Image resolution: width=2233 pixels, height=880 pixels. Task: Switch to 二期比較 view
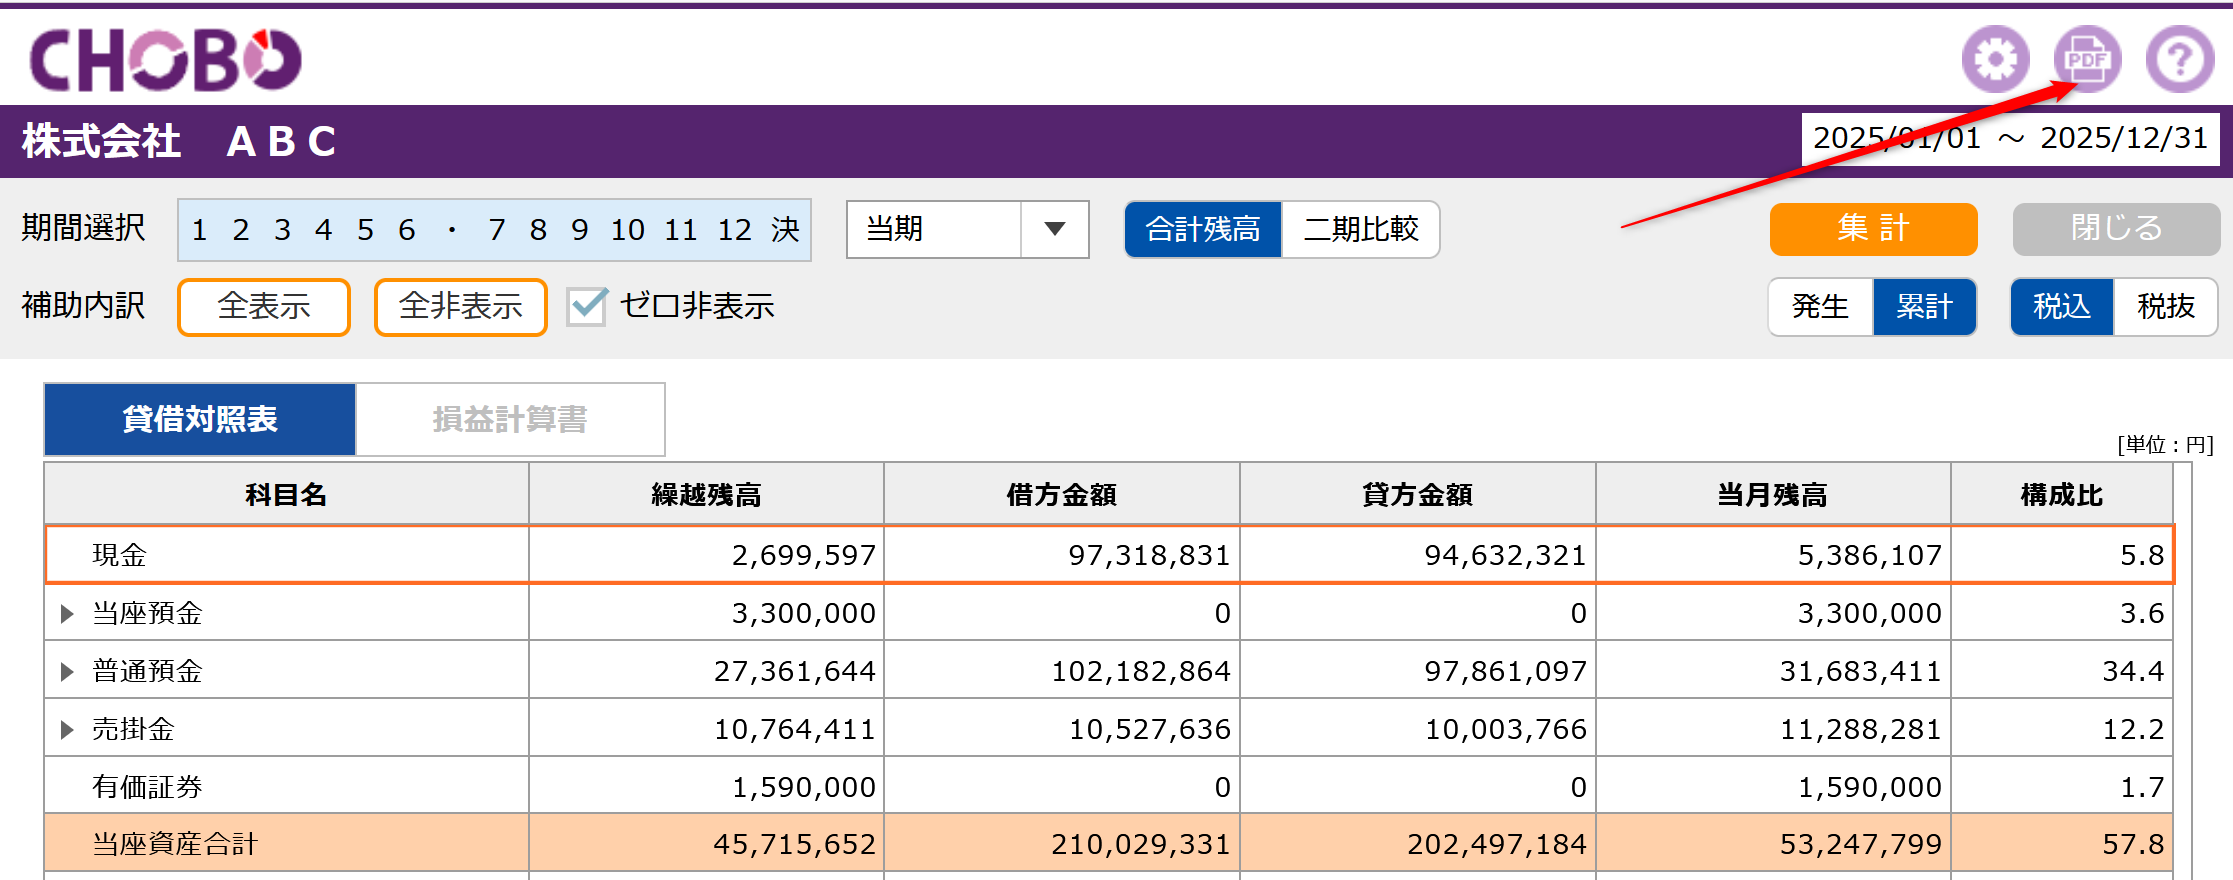(x=1360, y=229)
